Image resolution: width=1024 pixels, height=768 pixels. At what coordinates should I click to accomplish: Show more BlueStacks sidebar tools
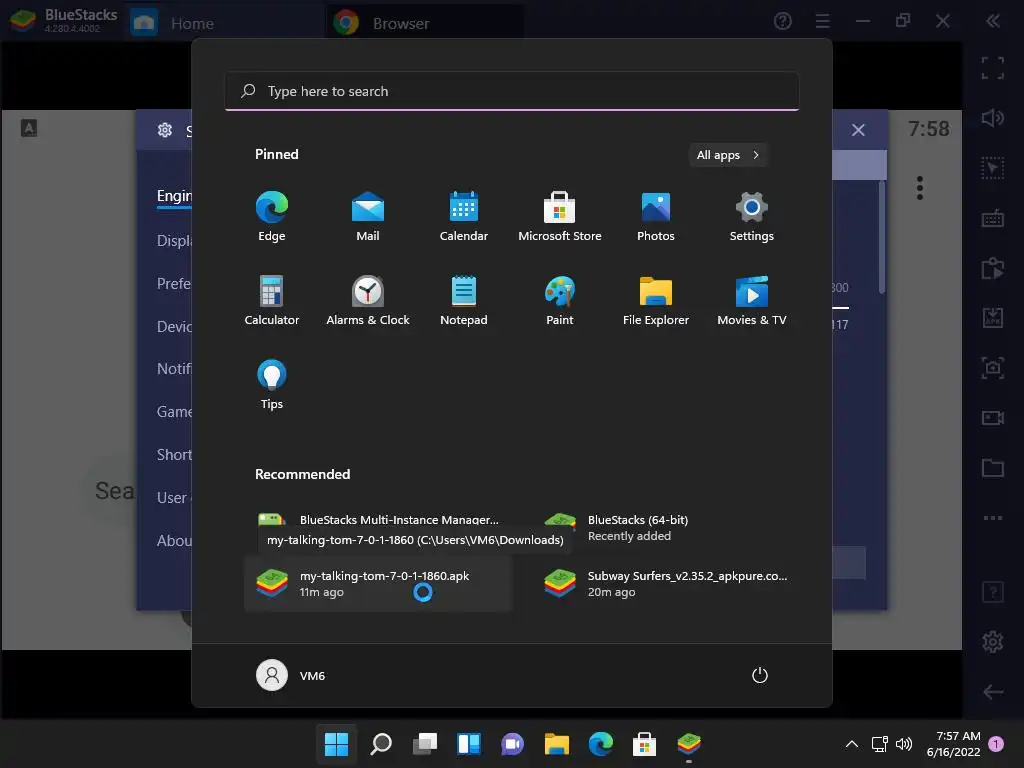point(993,518)
